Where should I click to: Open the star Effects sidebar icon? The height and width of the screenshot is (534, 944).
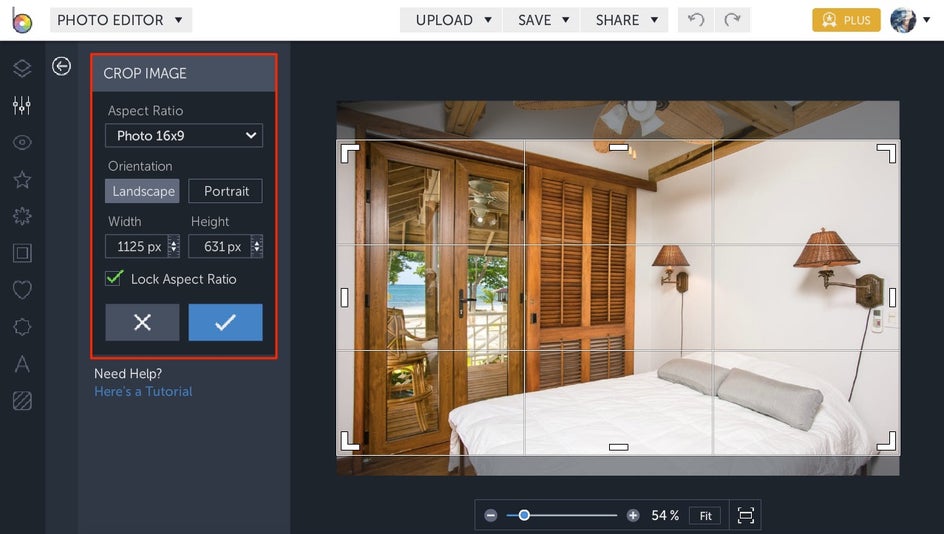(x=22, y=179)
